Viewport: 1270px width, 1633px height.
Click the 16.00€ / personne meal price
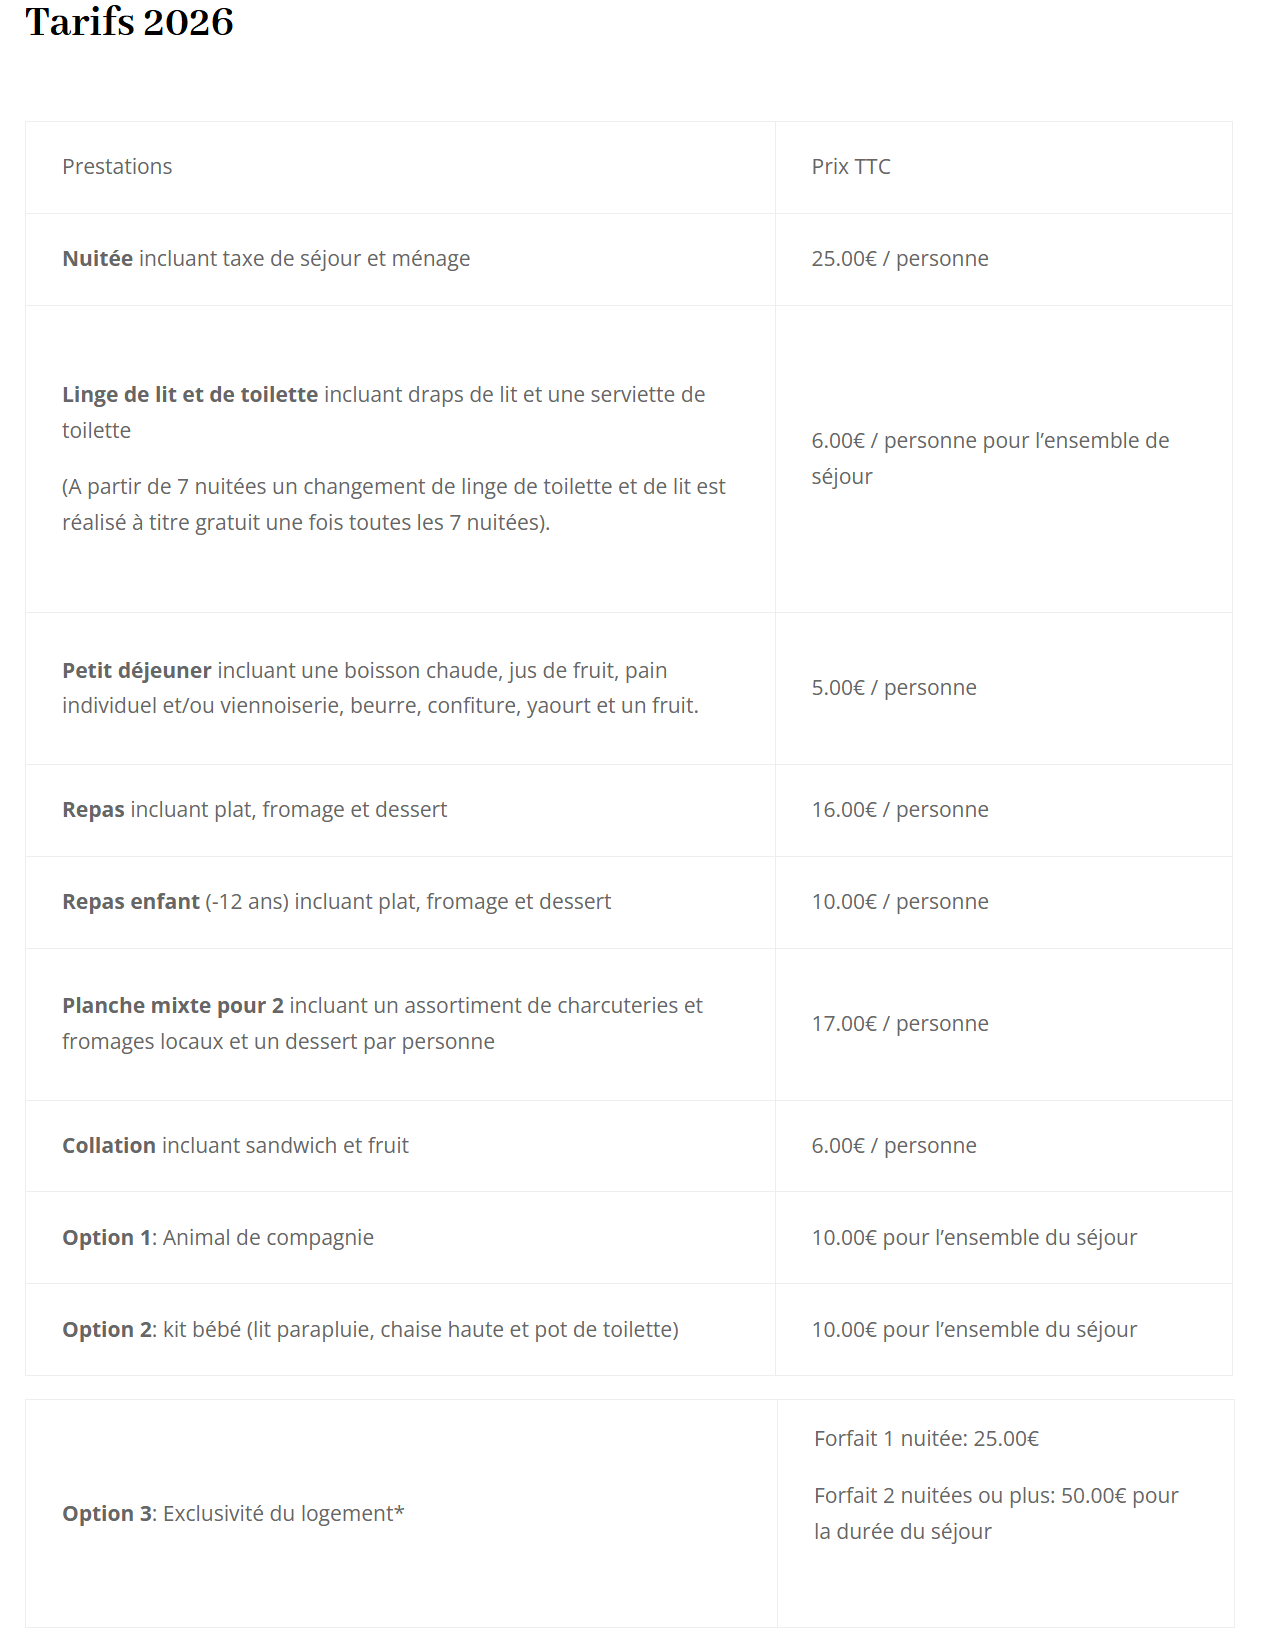899,810
